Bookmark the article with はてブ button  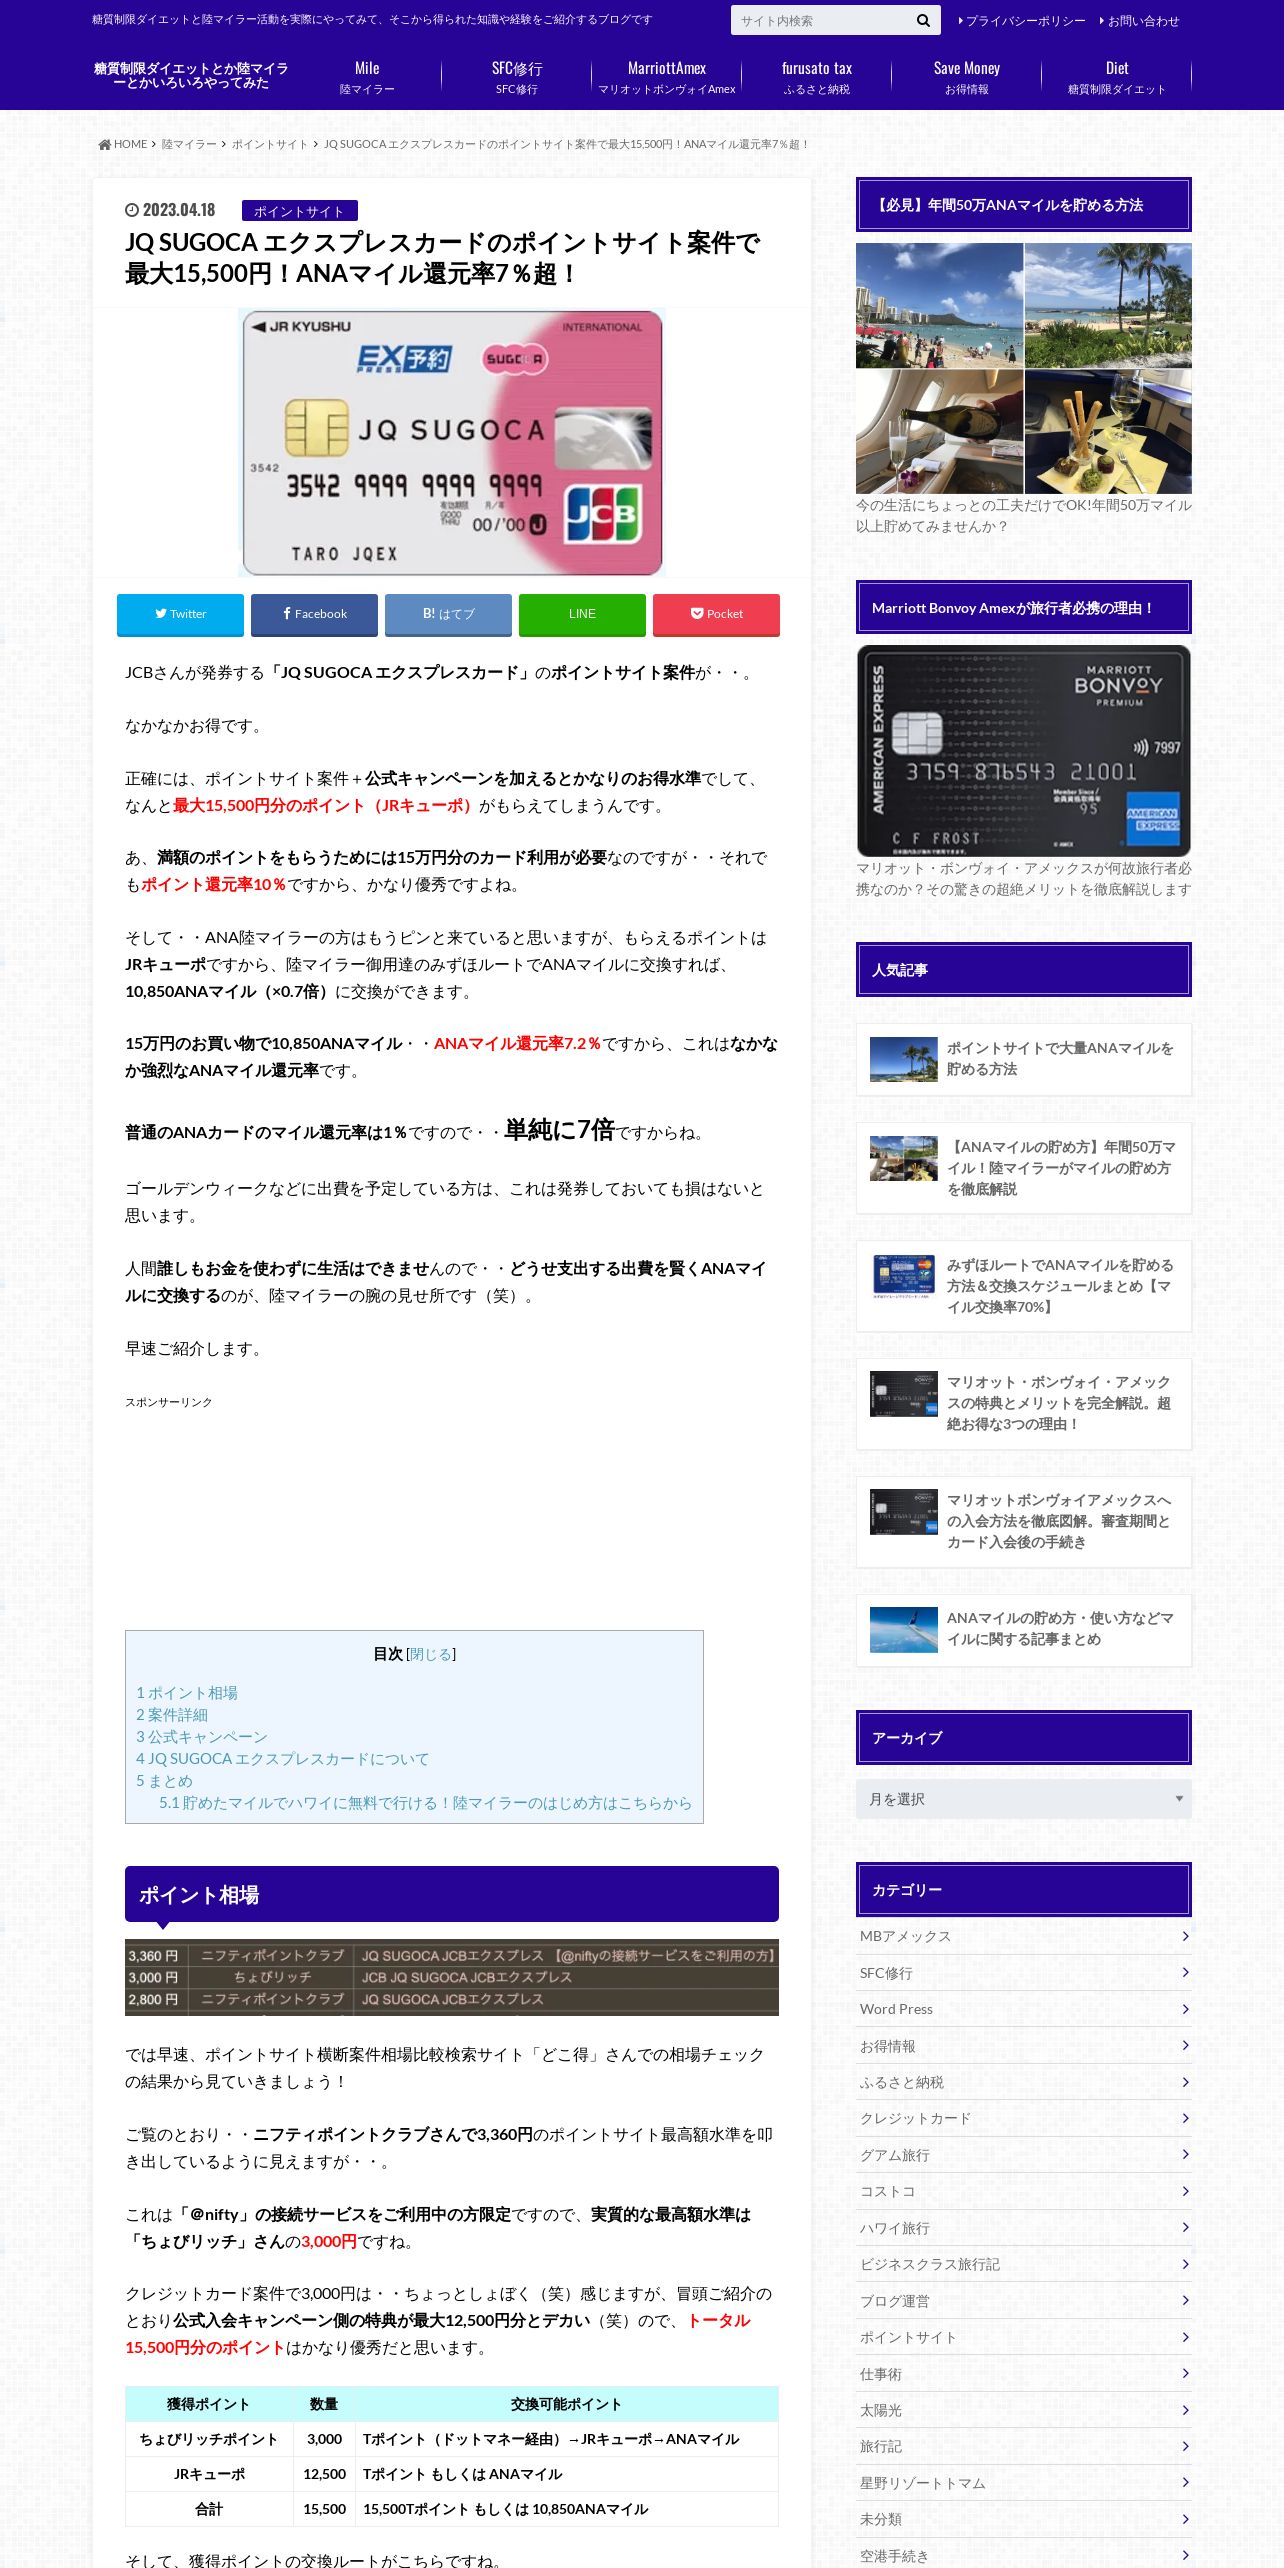(448, 614)
